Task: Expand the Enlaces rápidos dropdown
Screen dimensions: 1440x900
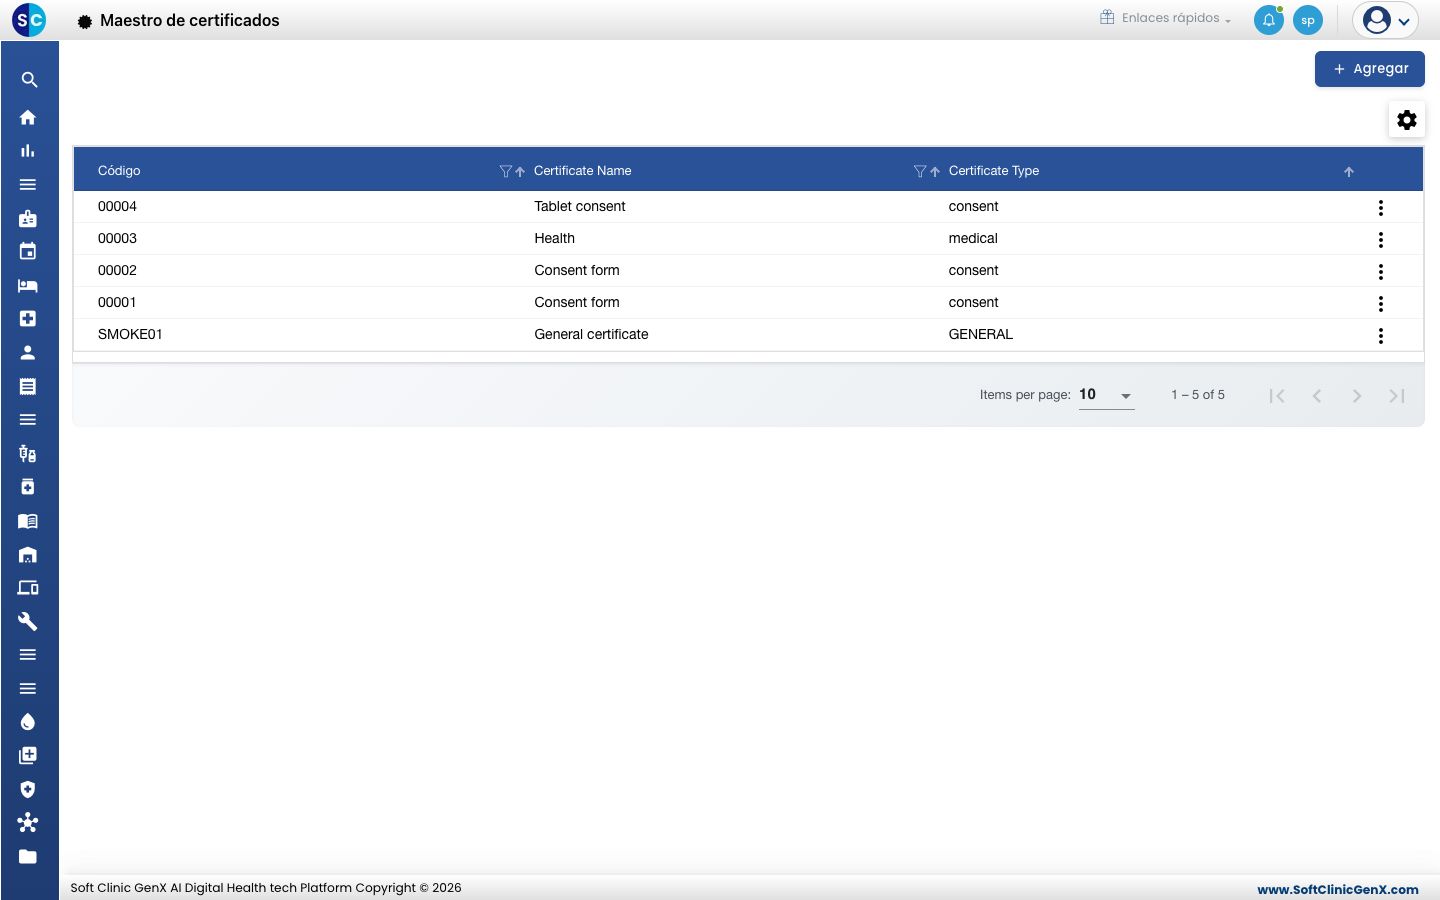Action: (1166, 18)
